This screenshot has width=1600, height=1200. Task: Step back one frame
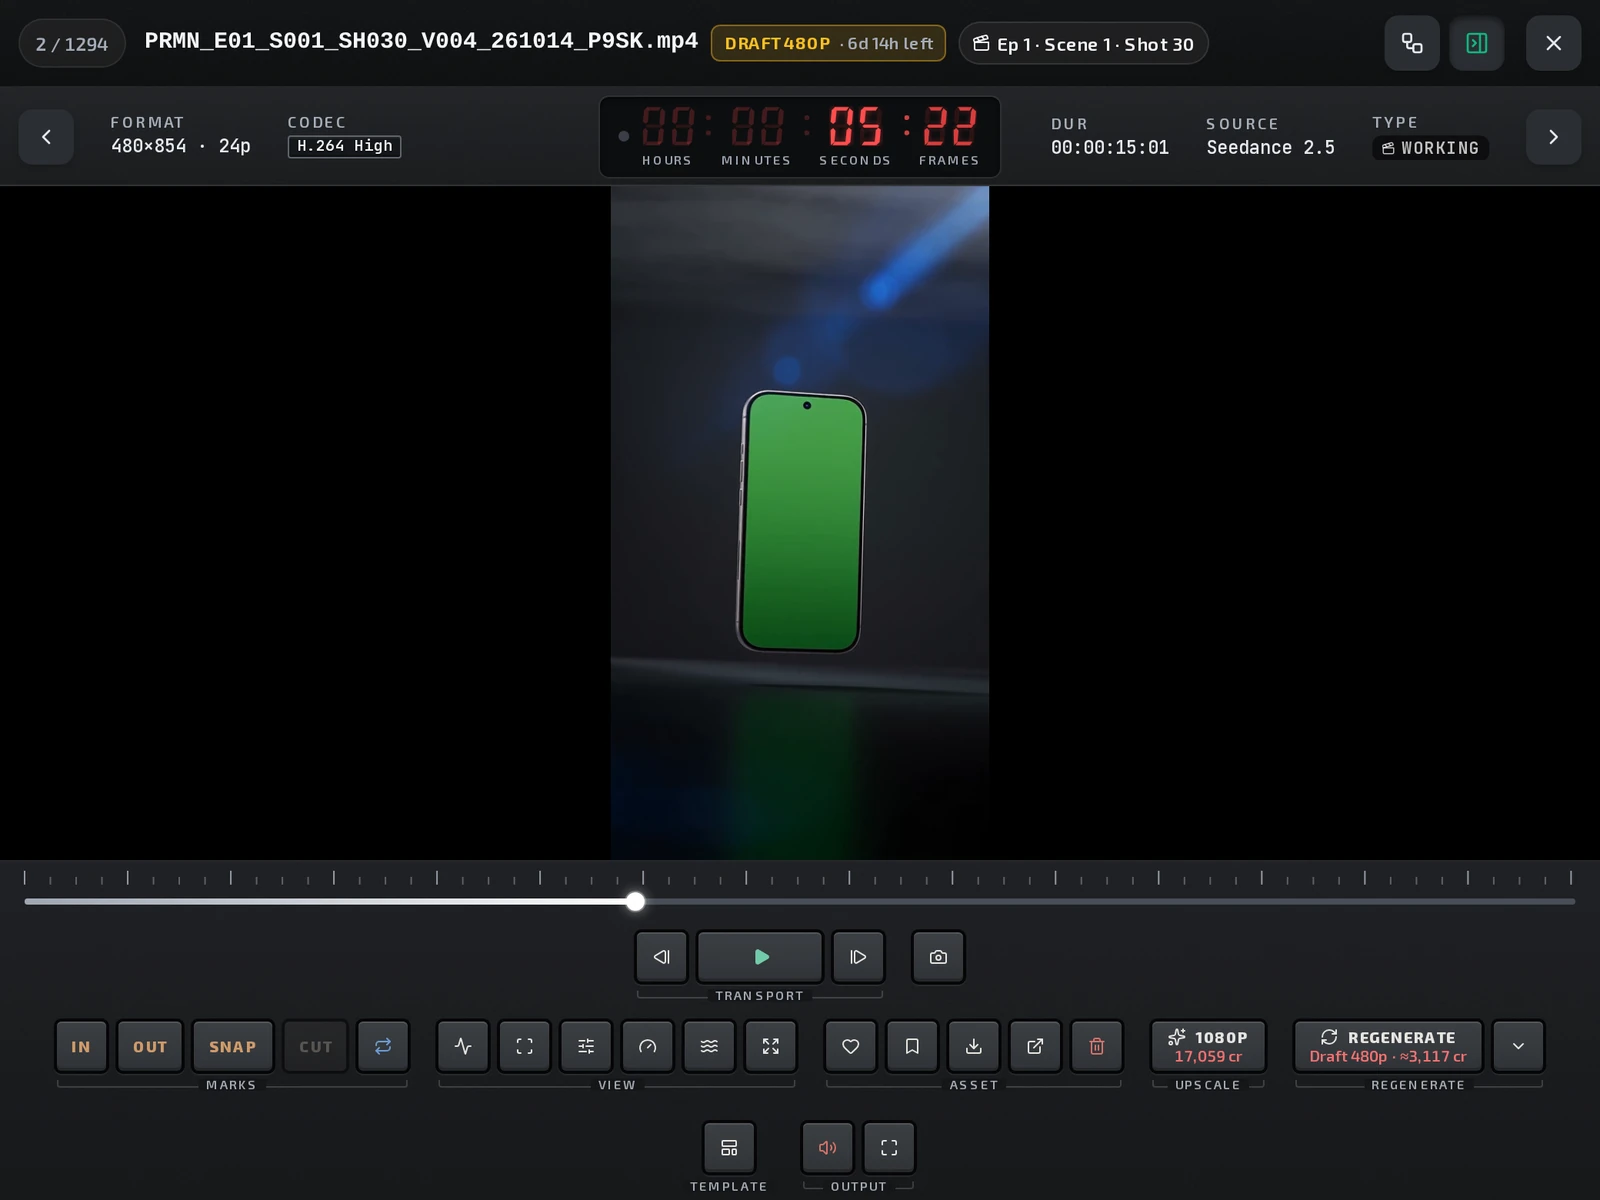click(x=661, y=957)
